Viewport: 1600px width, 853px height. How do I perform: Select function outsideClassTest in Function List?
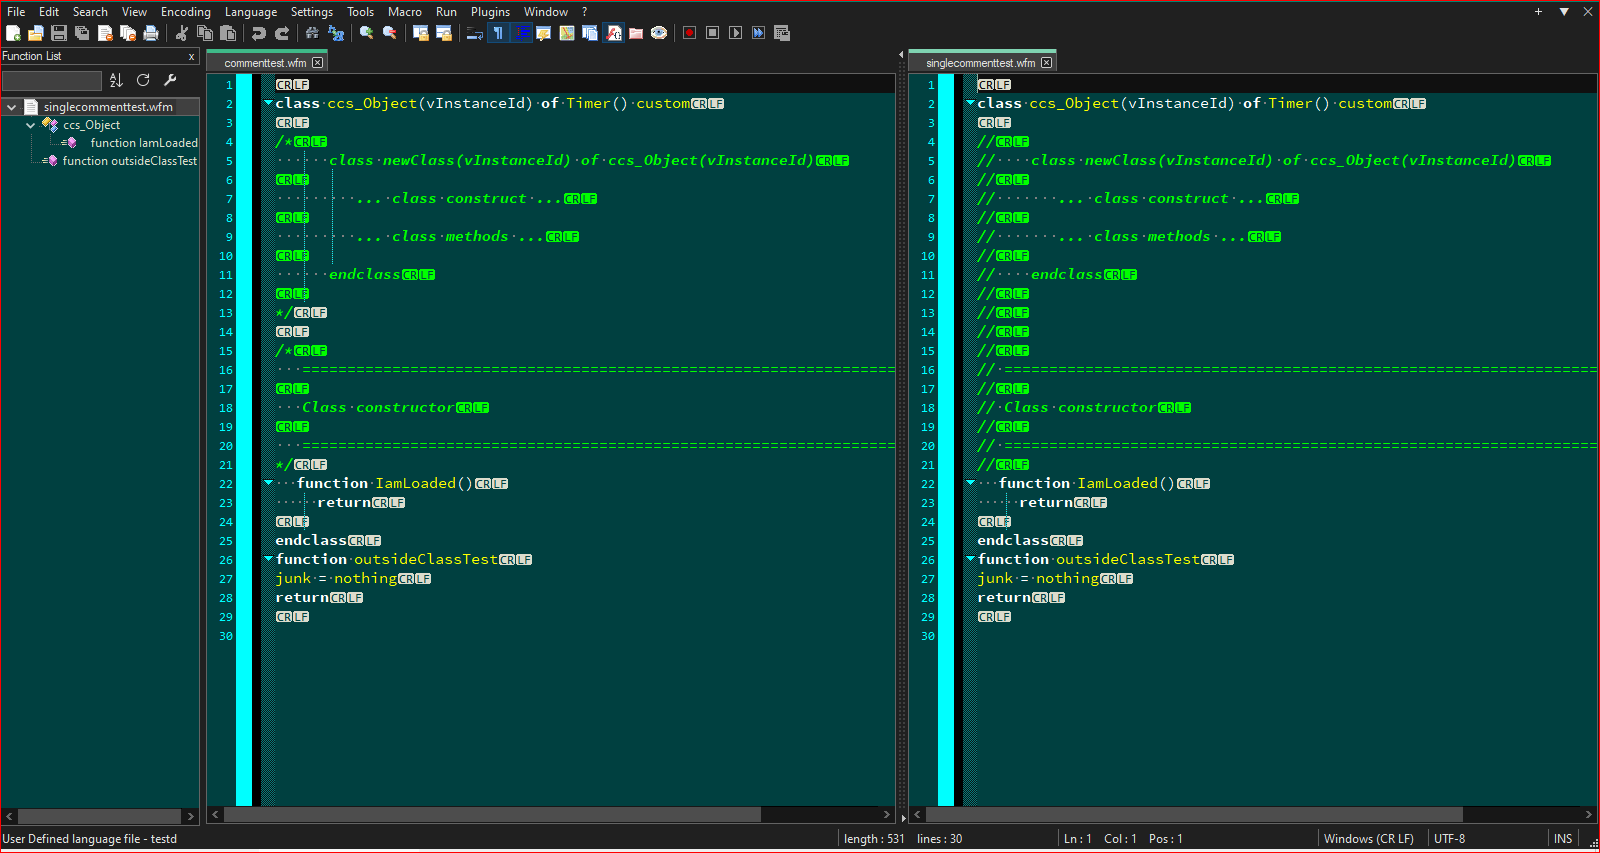pyautogui.click(x=130, y=161)
